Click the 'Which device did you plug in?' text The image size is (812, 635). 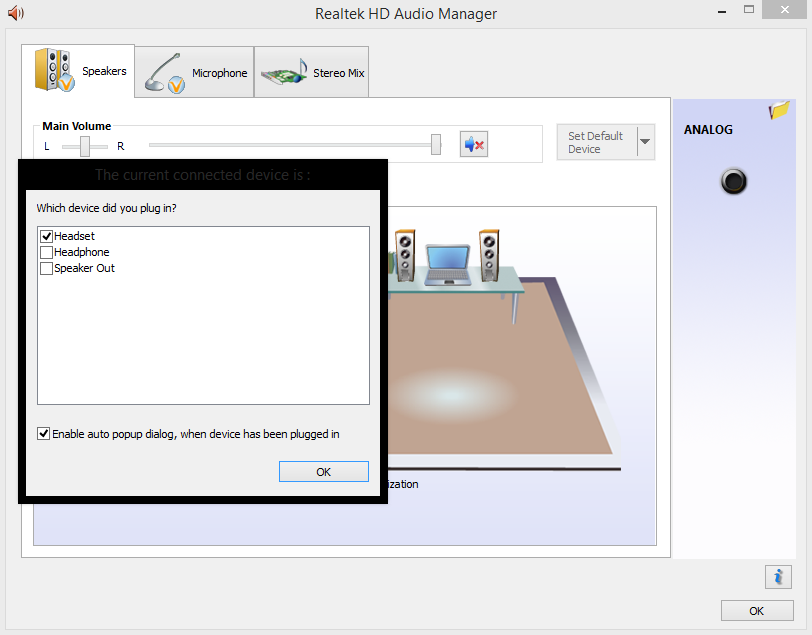pyautogui.click(x=107, y=208)
